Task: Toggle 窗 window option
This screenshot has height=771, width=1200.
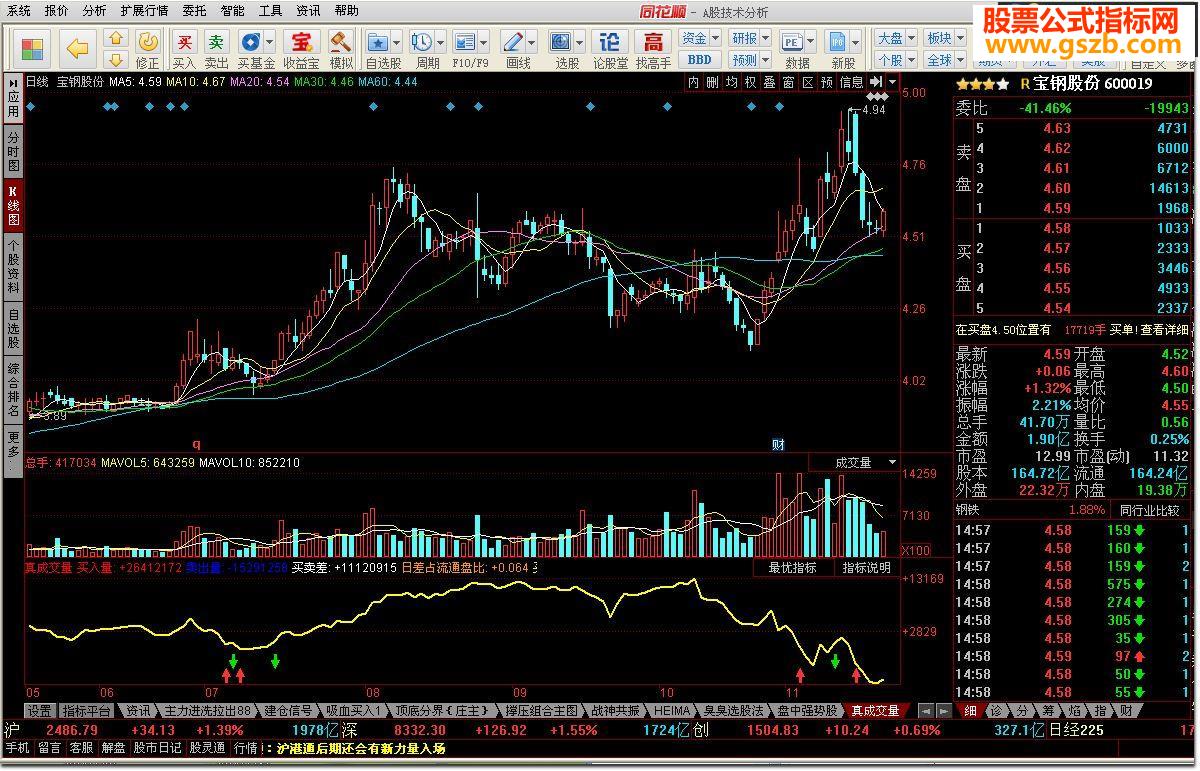Action: [788, 82]
